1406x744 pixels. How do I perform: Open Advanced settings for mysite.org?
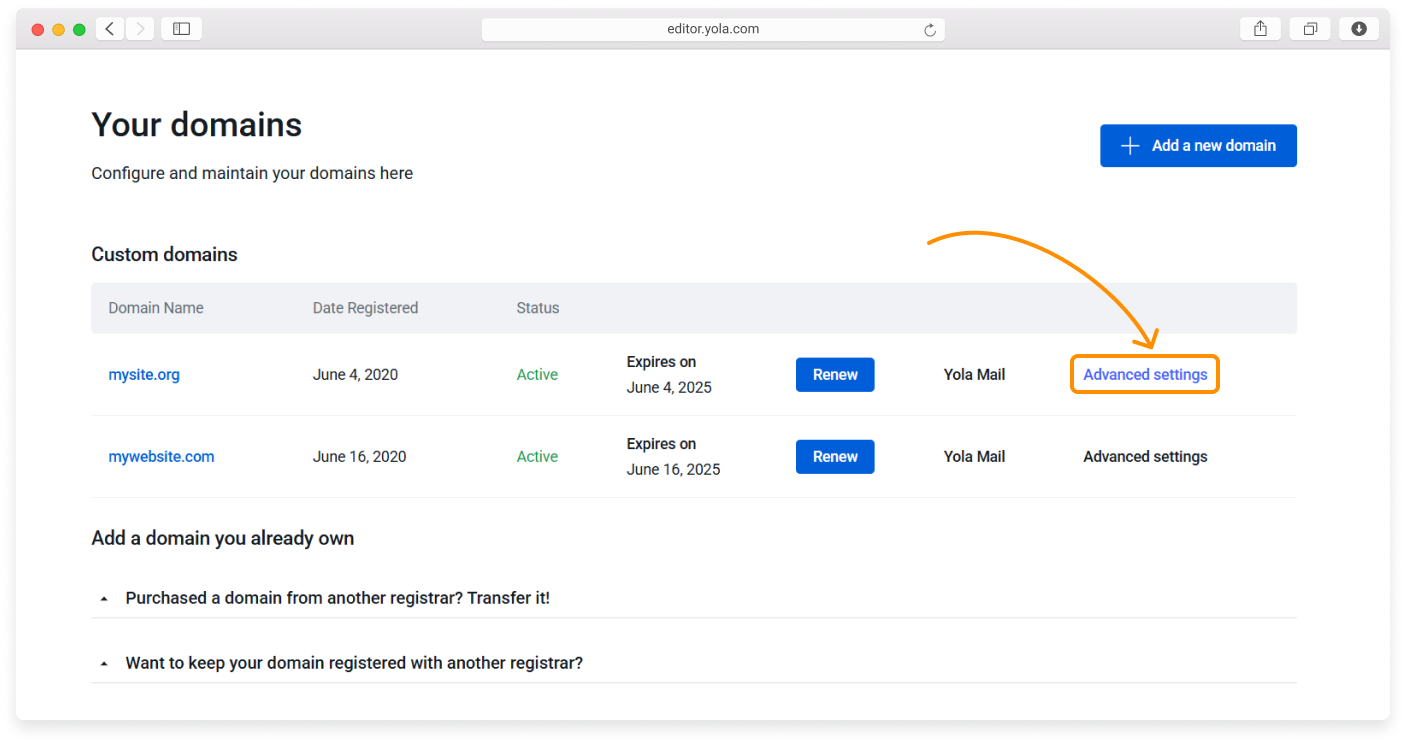pos(1145,375)
